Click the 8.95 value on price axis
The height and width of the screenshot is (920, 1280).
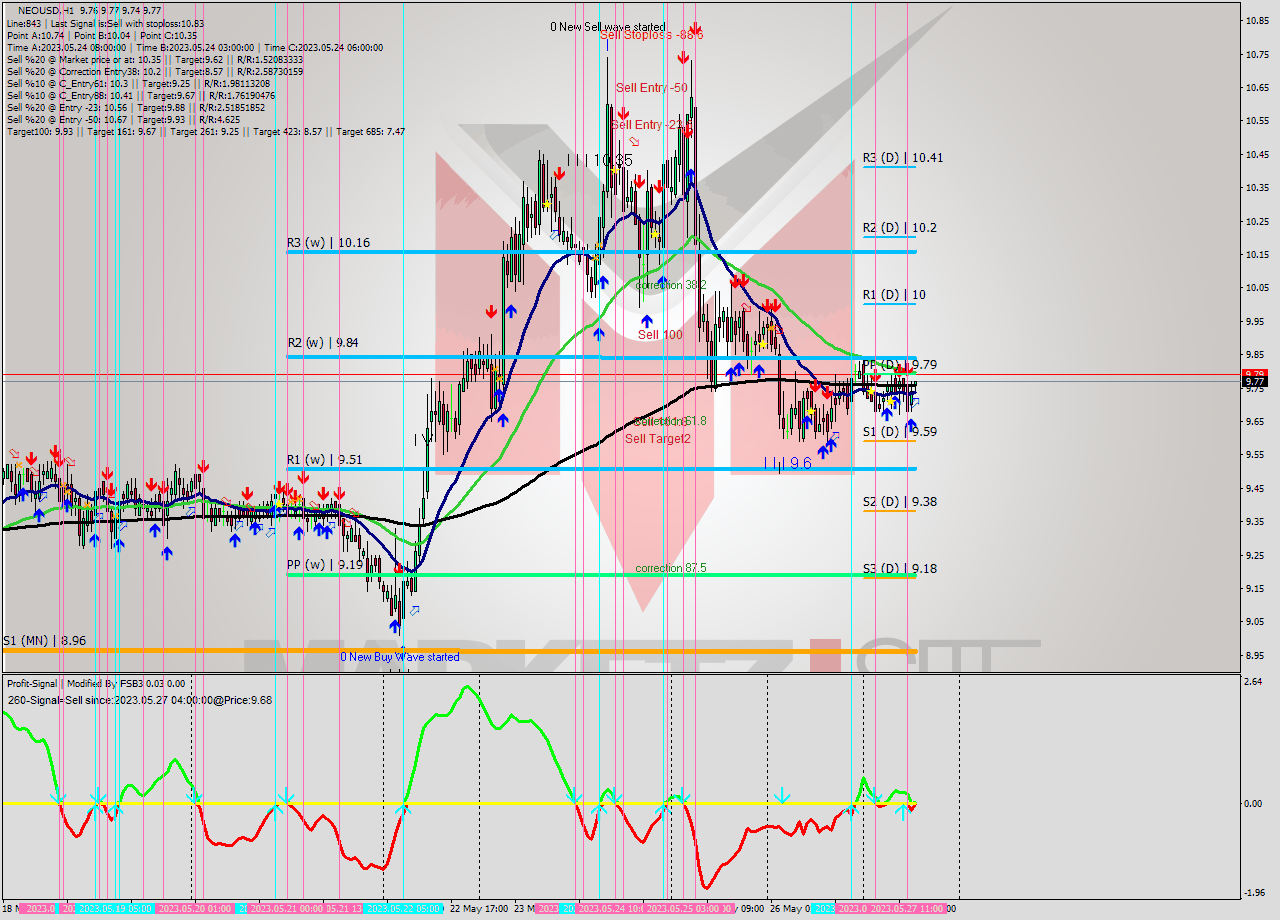click(1258, 655)
